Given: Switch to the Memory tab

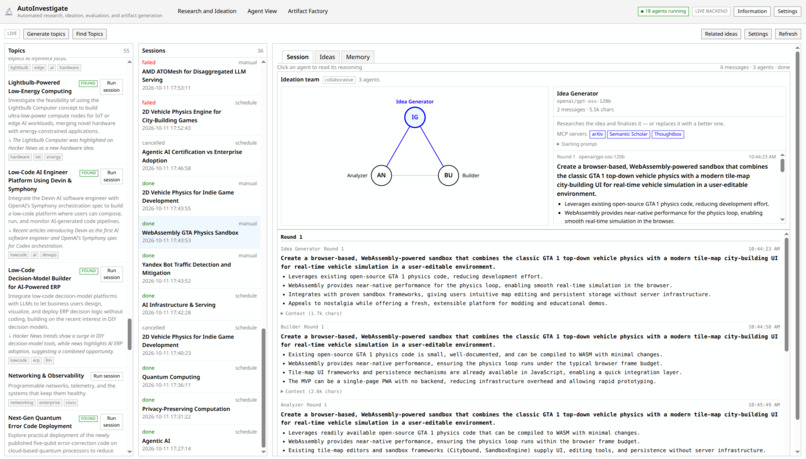Looking at the screenshot, I should (x=357, y=57).
